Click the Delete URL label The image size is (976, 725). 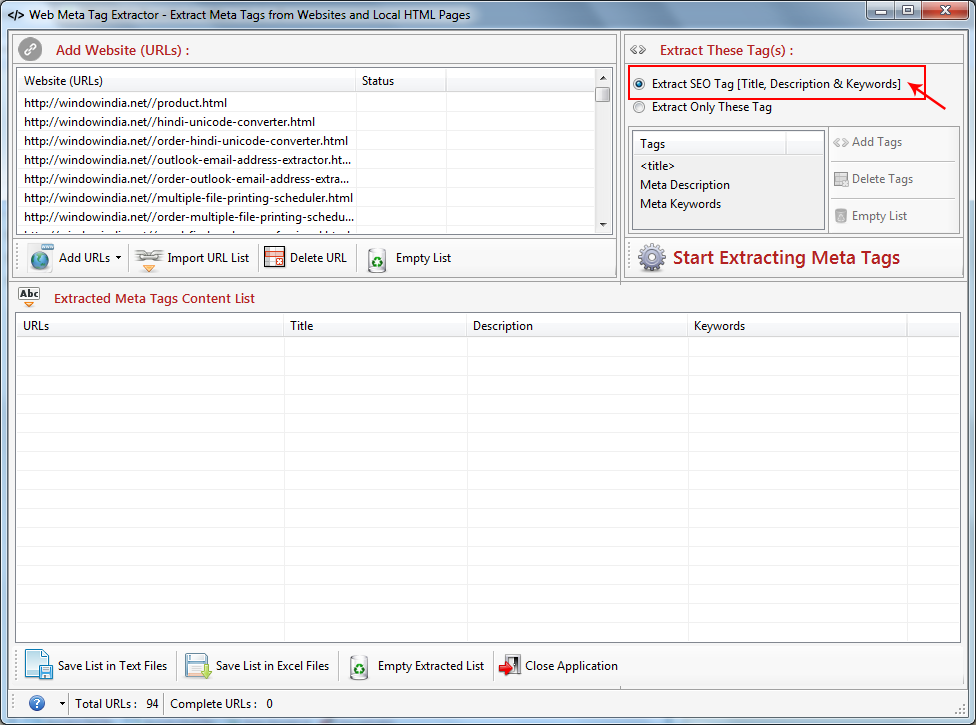pos(318,258)
